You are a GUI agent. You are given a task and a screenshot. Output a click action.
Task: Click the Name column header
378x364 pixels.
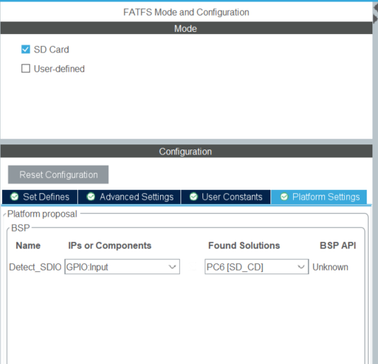tap(28, 246)
